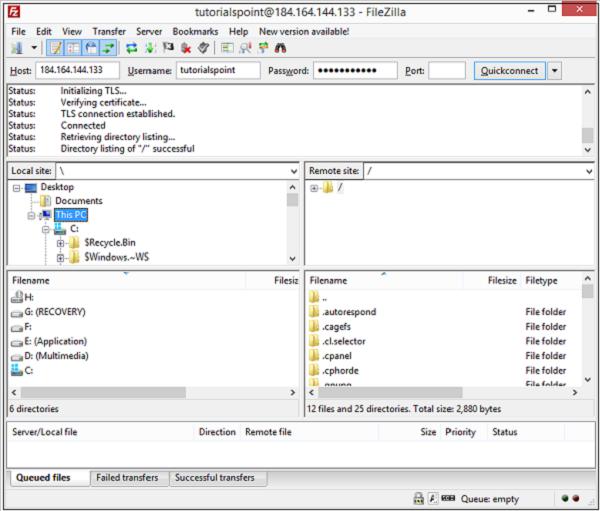Screen dimensions: 600x511
Task: Select the This PC tree item
Action: pyautogui.click(x=71, y=215)
